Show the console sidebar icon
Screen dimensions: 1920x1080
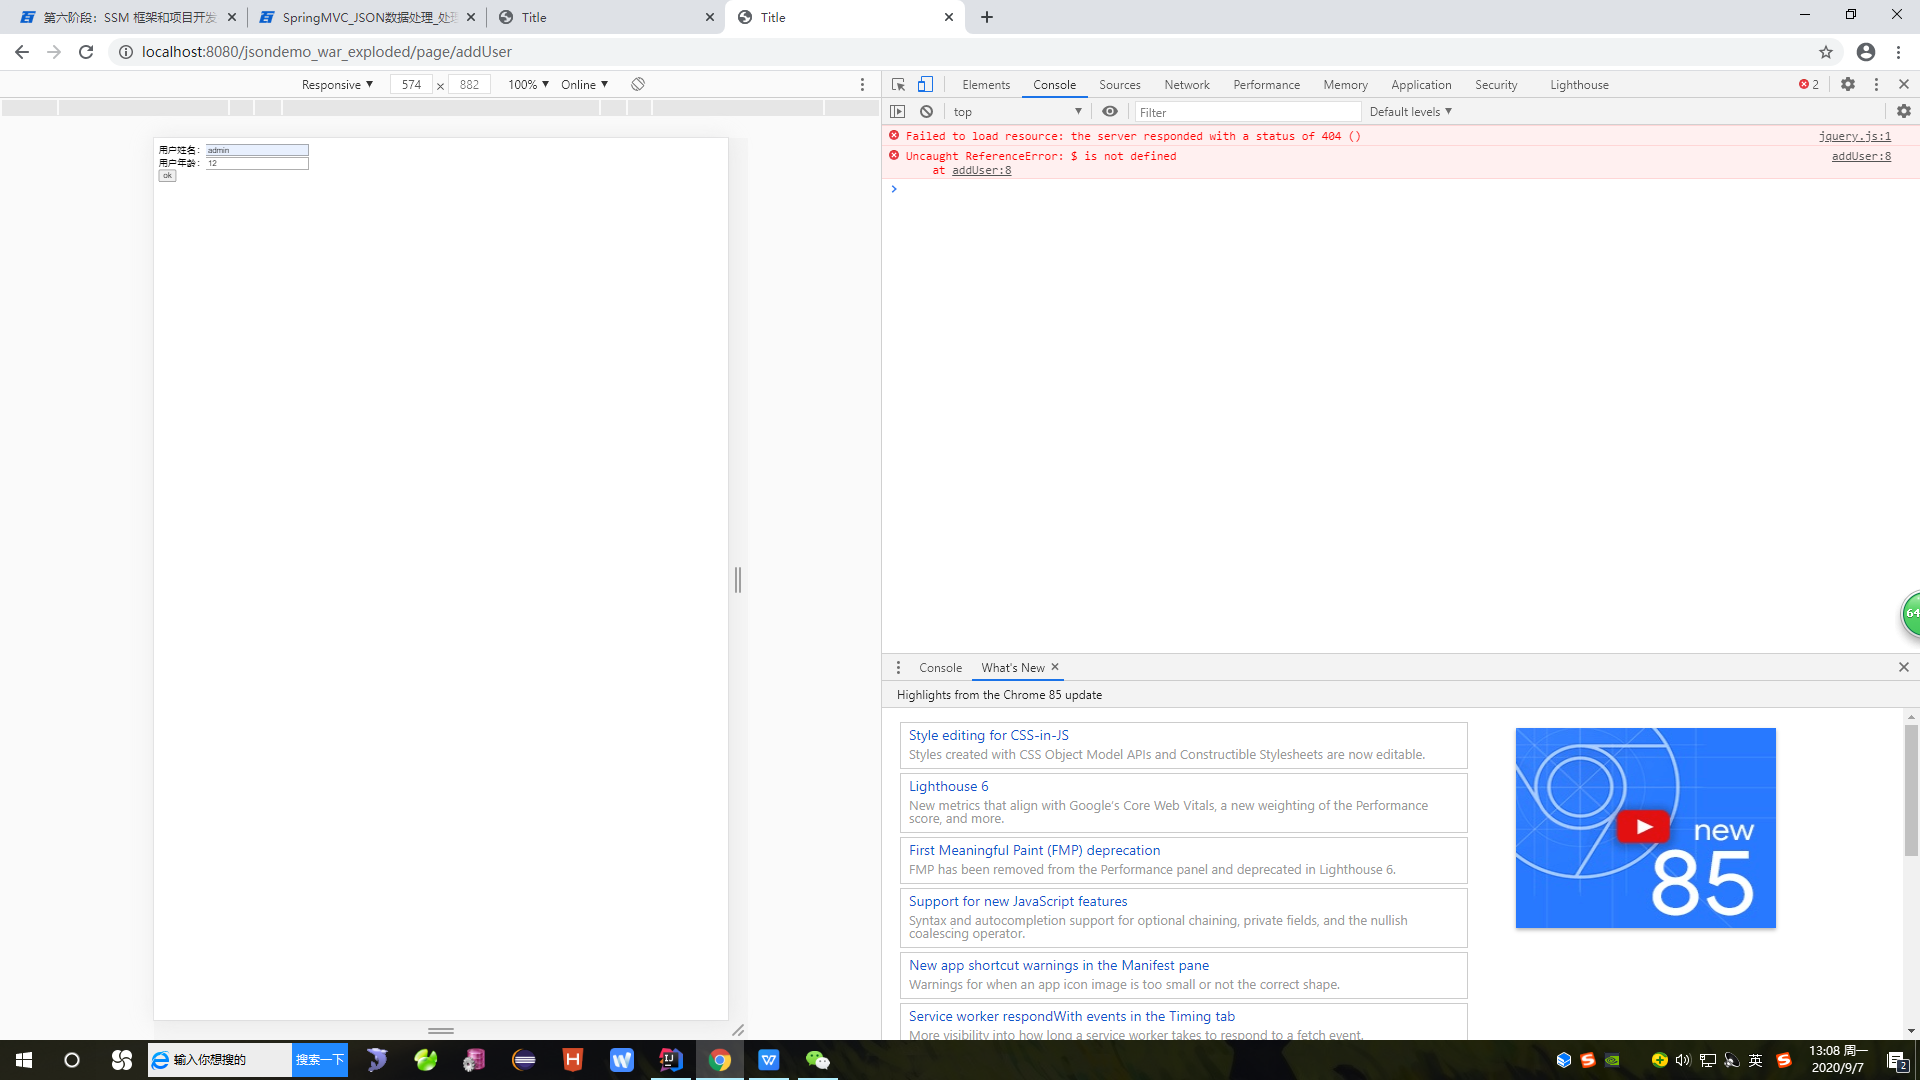(x=898, y=112)
